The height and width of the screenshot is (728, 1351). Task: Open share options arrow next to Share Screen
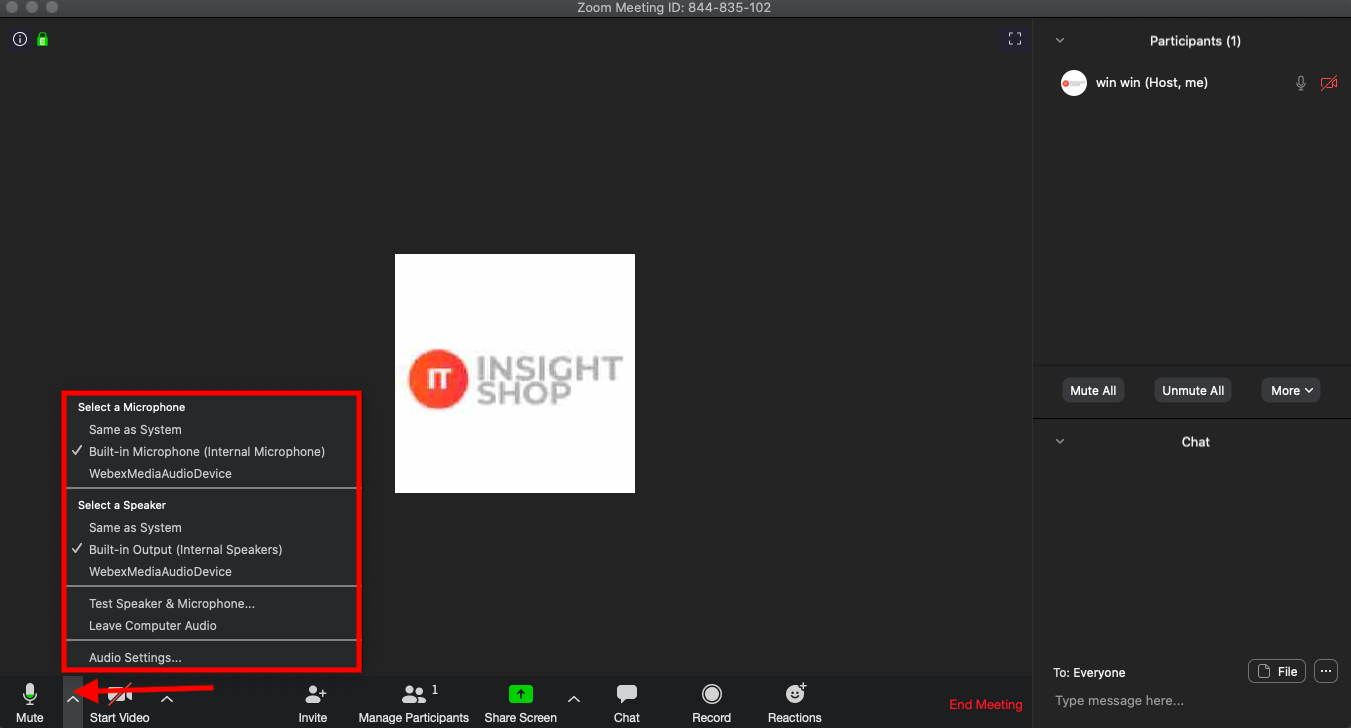pos(574,699)
